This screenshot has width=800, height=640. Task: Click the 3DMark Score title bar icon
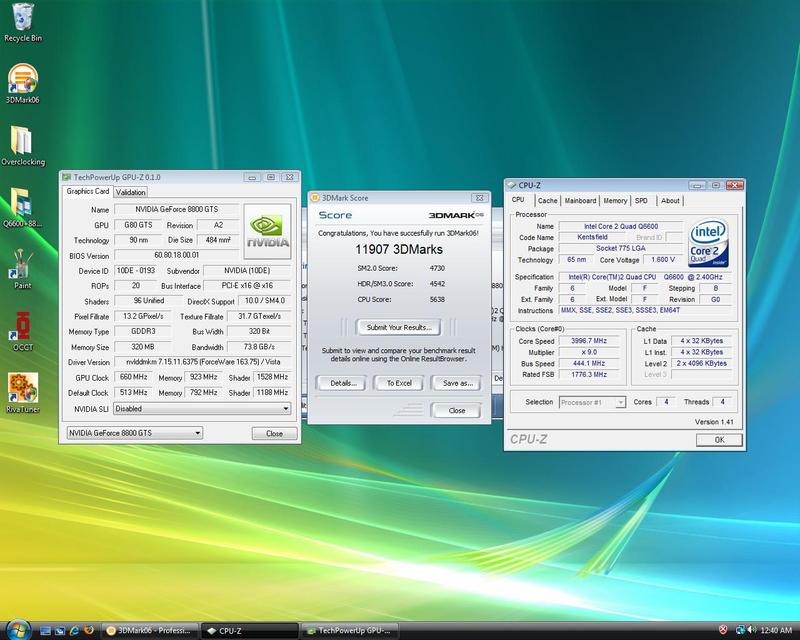[x=315, y=198]
